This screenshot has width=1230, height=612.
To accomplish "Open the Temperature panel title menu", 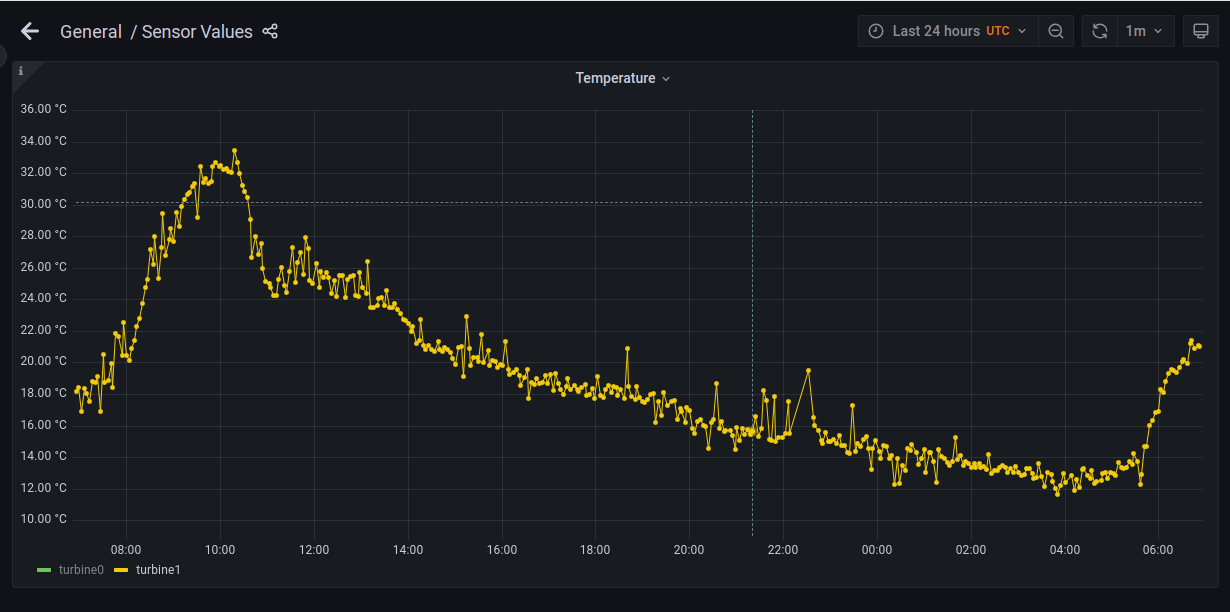I will [622, 78].
